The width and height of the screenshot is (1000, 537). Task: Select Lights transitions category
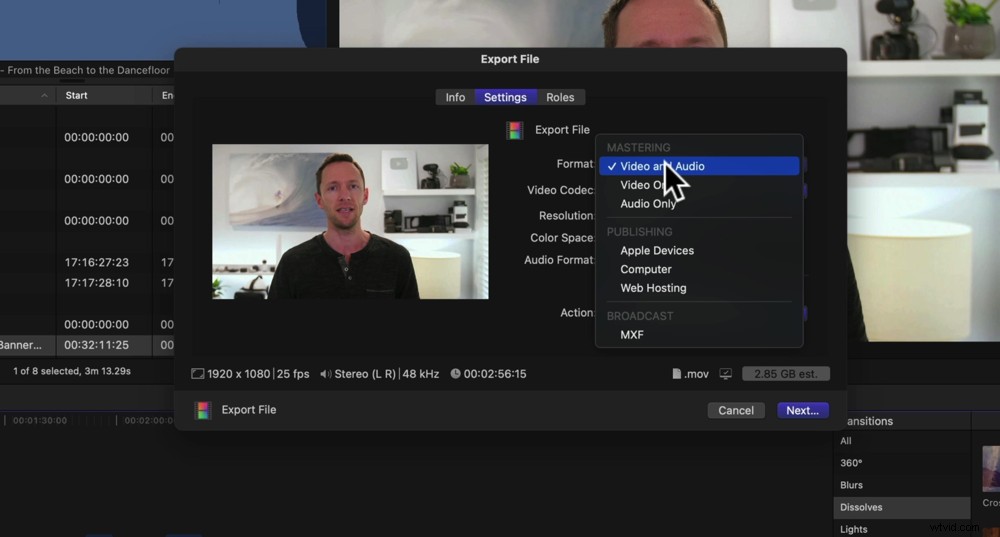[853, 529]
